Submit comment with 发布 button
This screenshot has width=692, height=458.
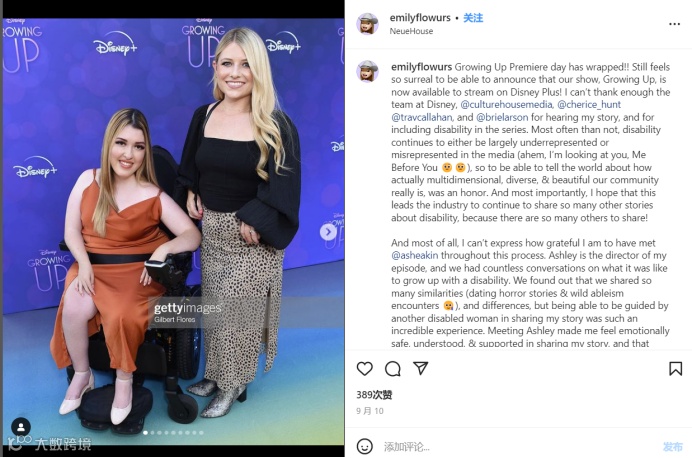click(673, 447)
